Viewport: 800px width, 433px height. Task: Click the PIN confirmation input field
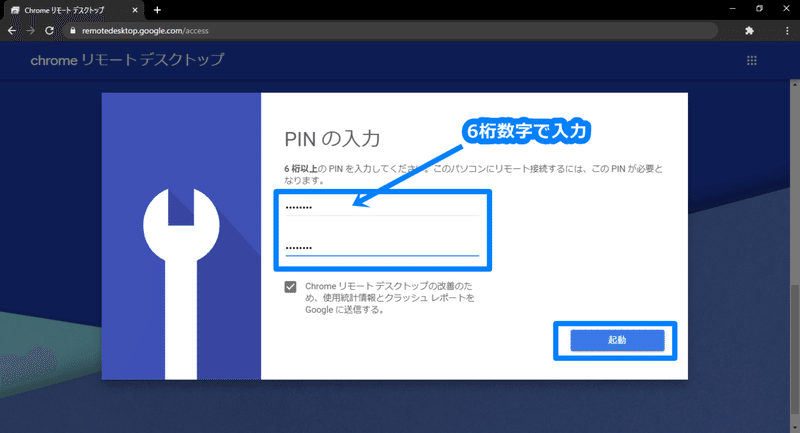382,247
